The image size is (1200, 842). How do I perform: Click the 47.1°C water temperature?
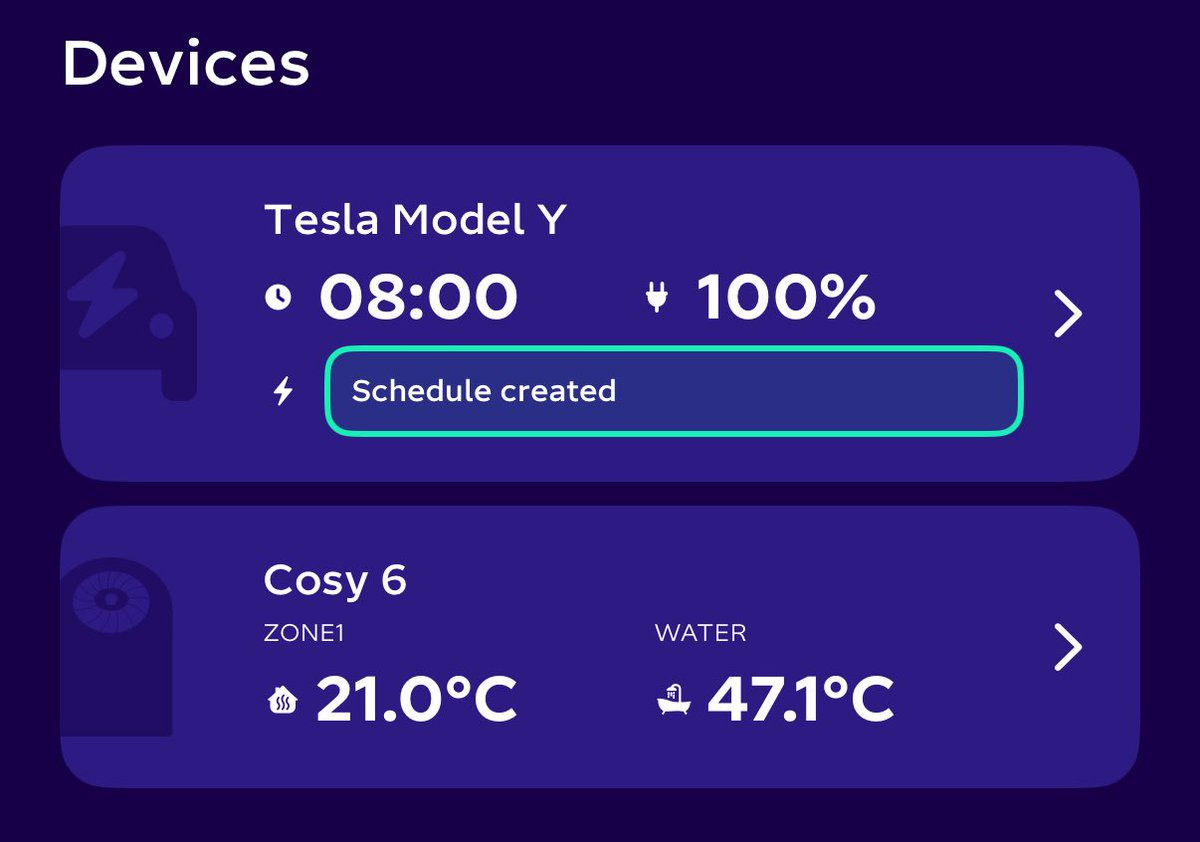point(801,700)
